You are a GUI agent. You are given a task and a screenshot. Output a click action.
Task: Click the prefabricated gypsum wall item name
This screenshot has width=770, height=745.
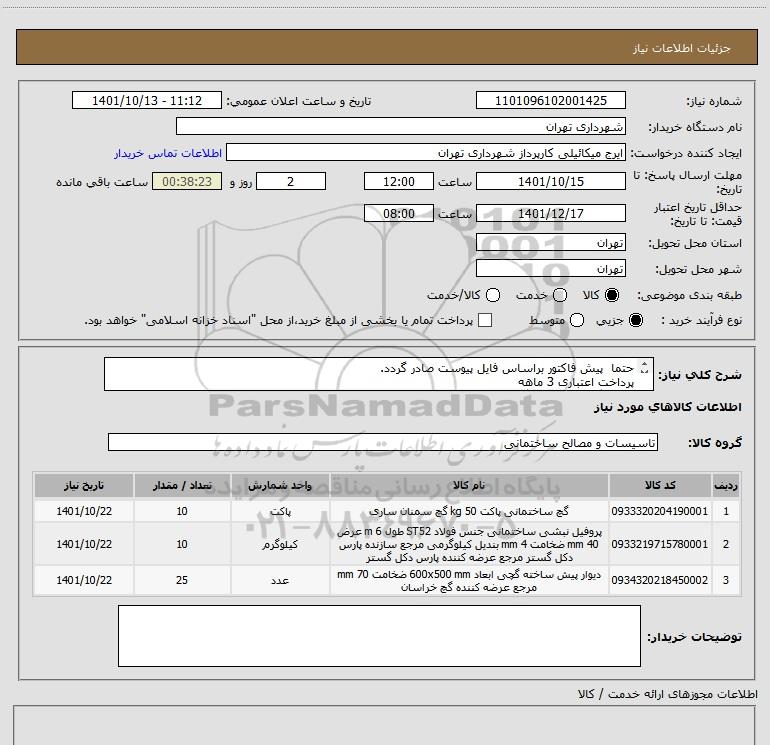pos(469,580)
